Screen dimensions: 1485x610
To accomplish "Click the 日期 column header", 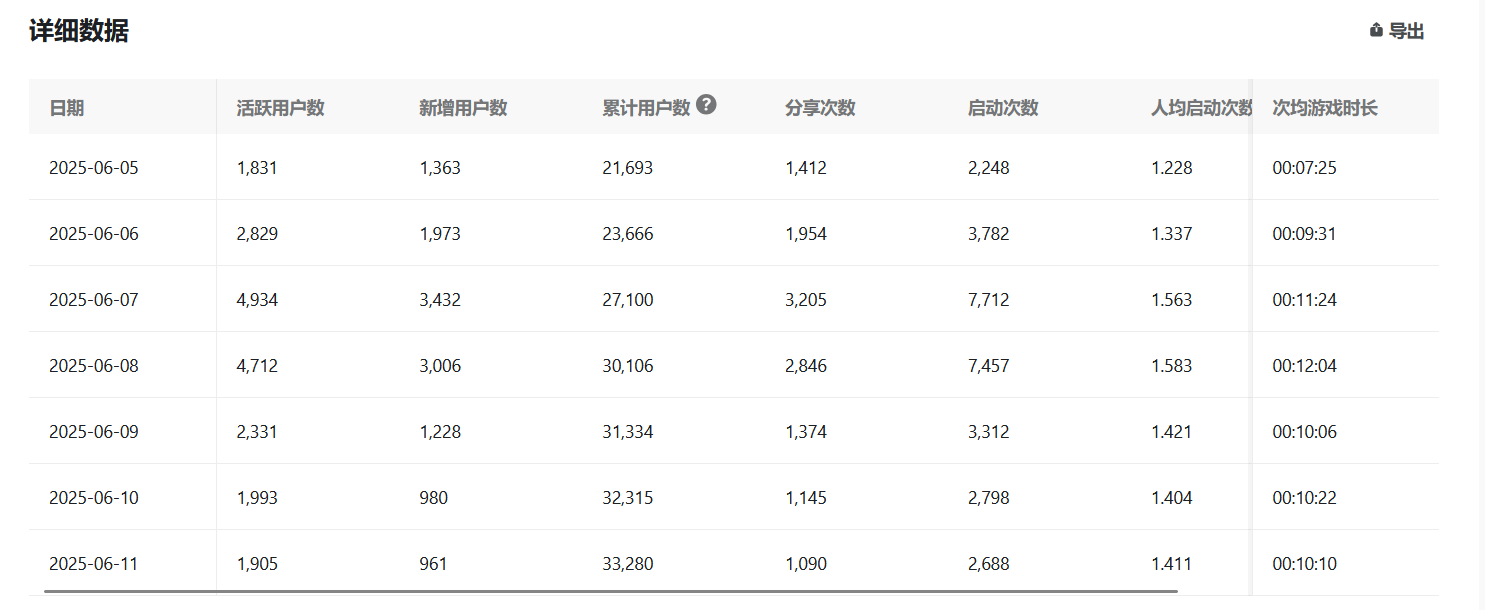I will click(x=67, y=108).
